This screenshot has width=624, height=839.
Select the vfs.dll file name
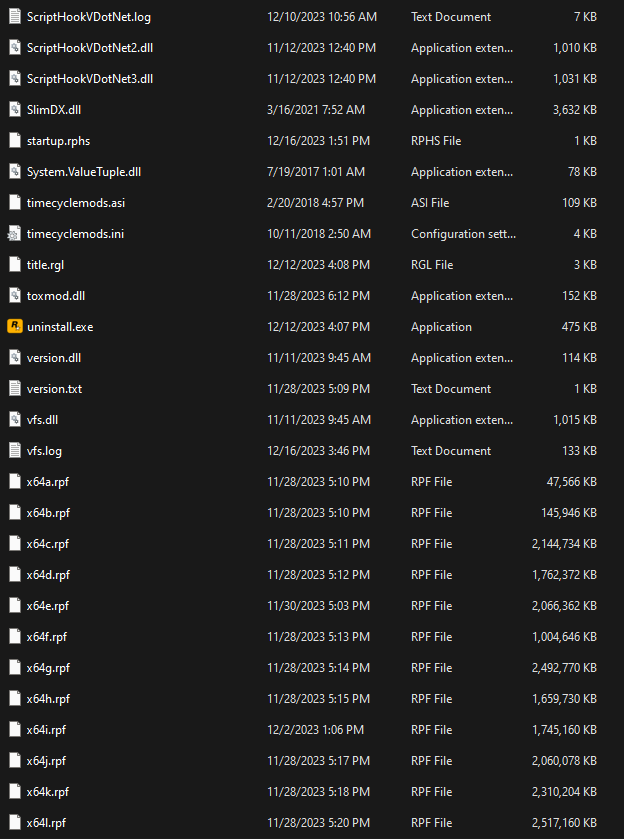tap(43, 419)
